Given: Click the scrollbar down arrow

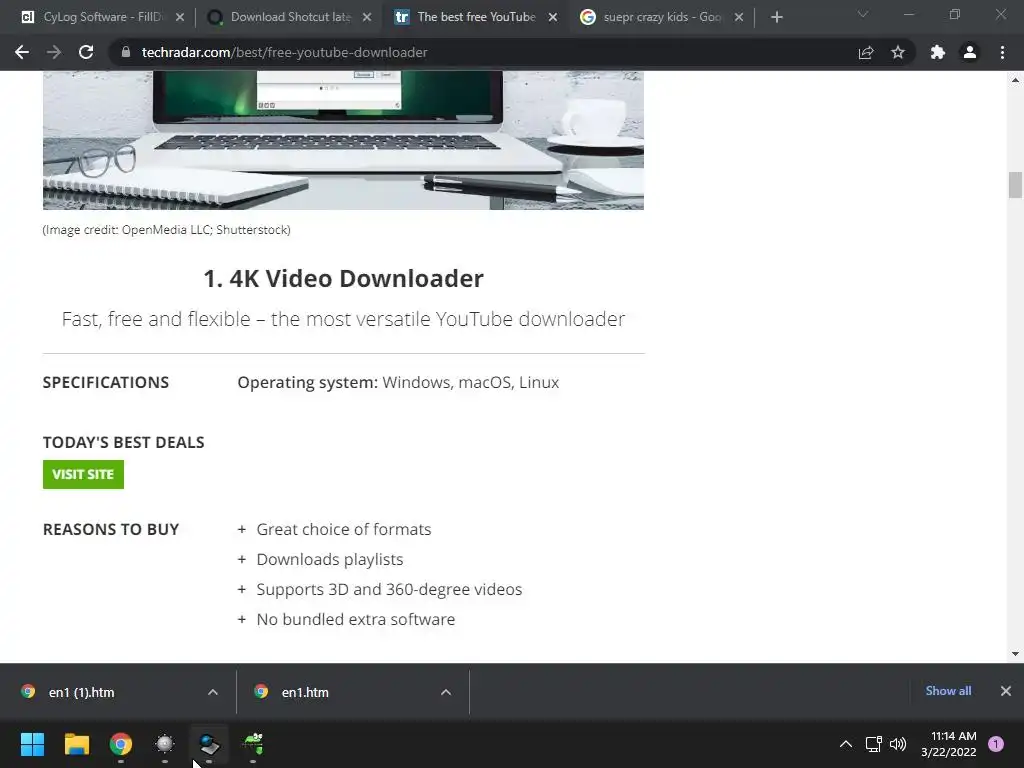Looking at the screenshot, I should [x=1015, y=653].
